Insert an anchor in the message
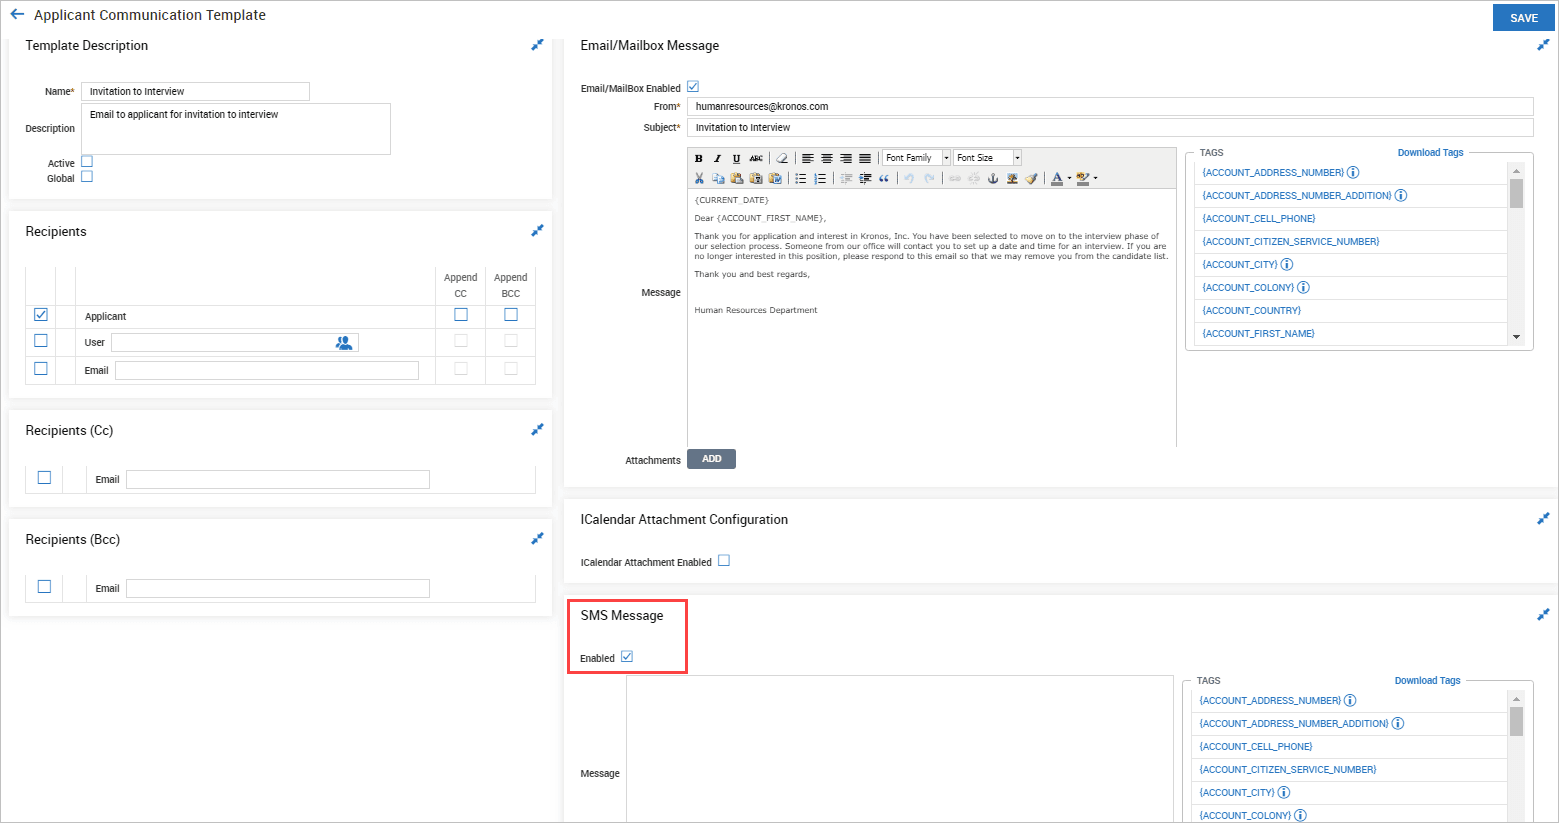Image resolution: width=1559 pixels, height=823 pixels. [993, 178]
